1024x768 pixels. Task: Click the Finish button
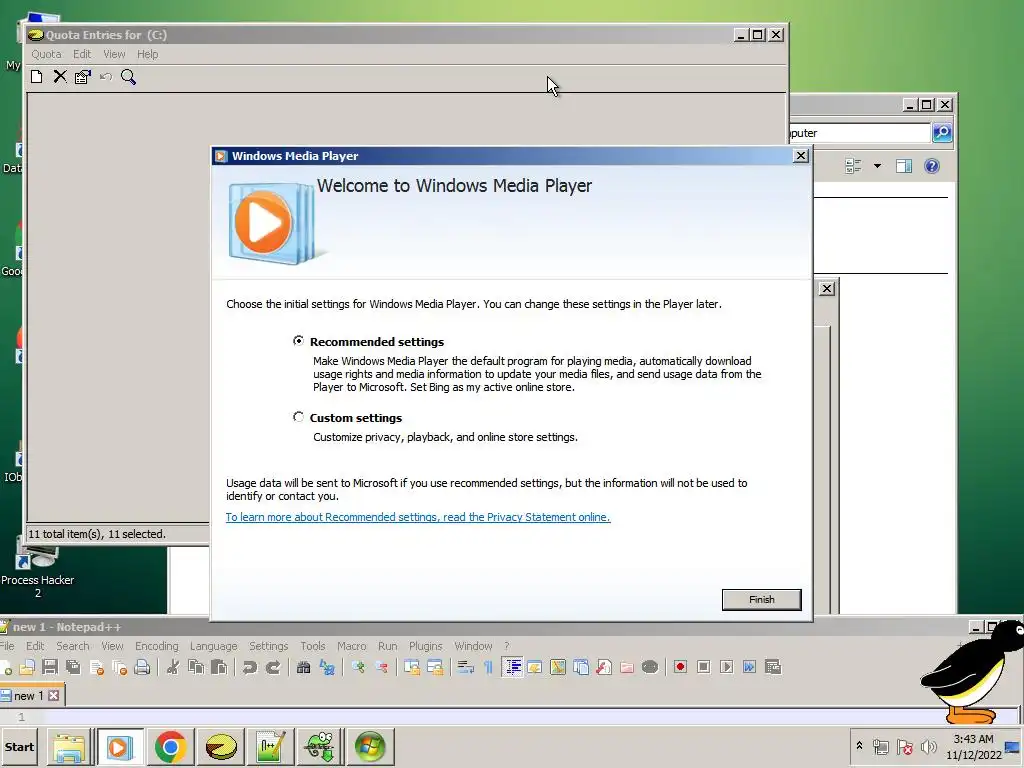click(x=761, y=600)
